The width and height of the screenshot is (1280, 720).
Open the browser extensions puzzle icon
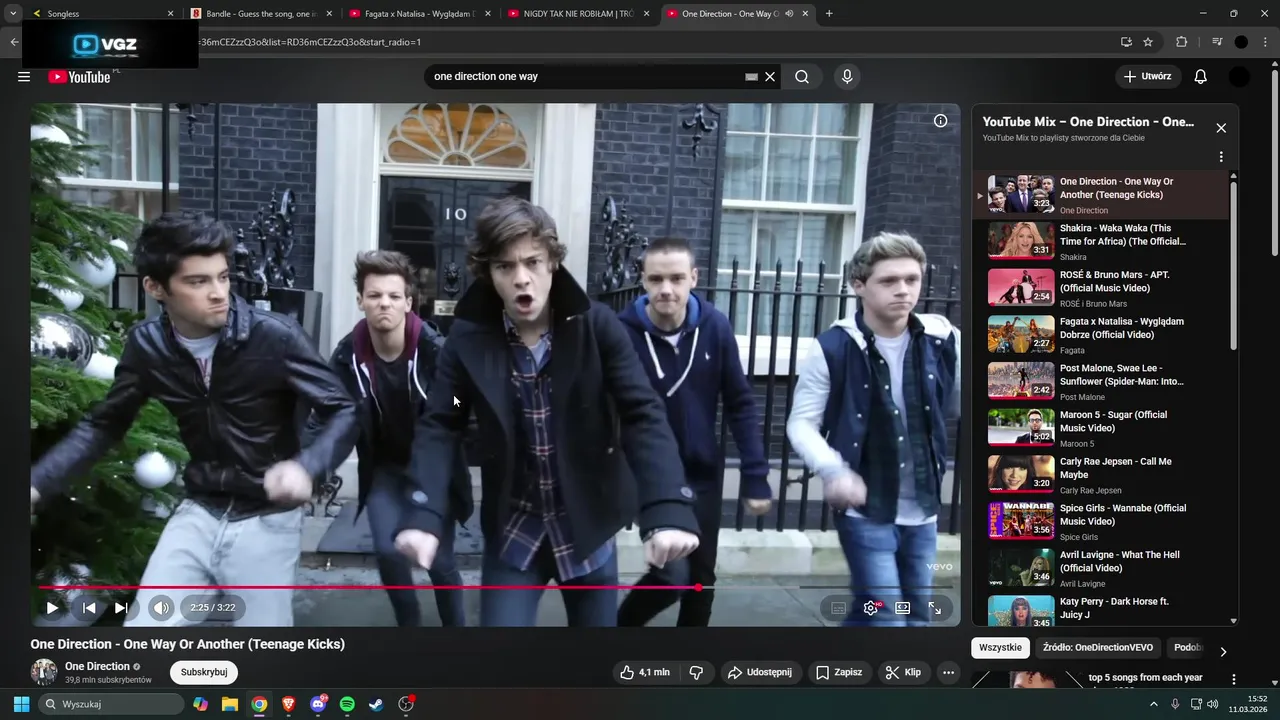pyautogui.click(x=1181, y=42)
